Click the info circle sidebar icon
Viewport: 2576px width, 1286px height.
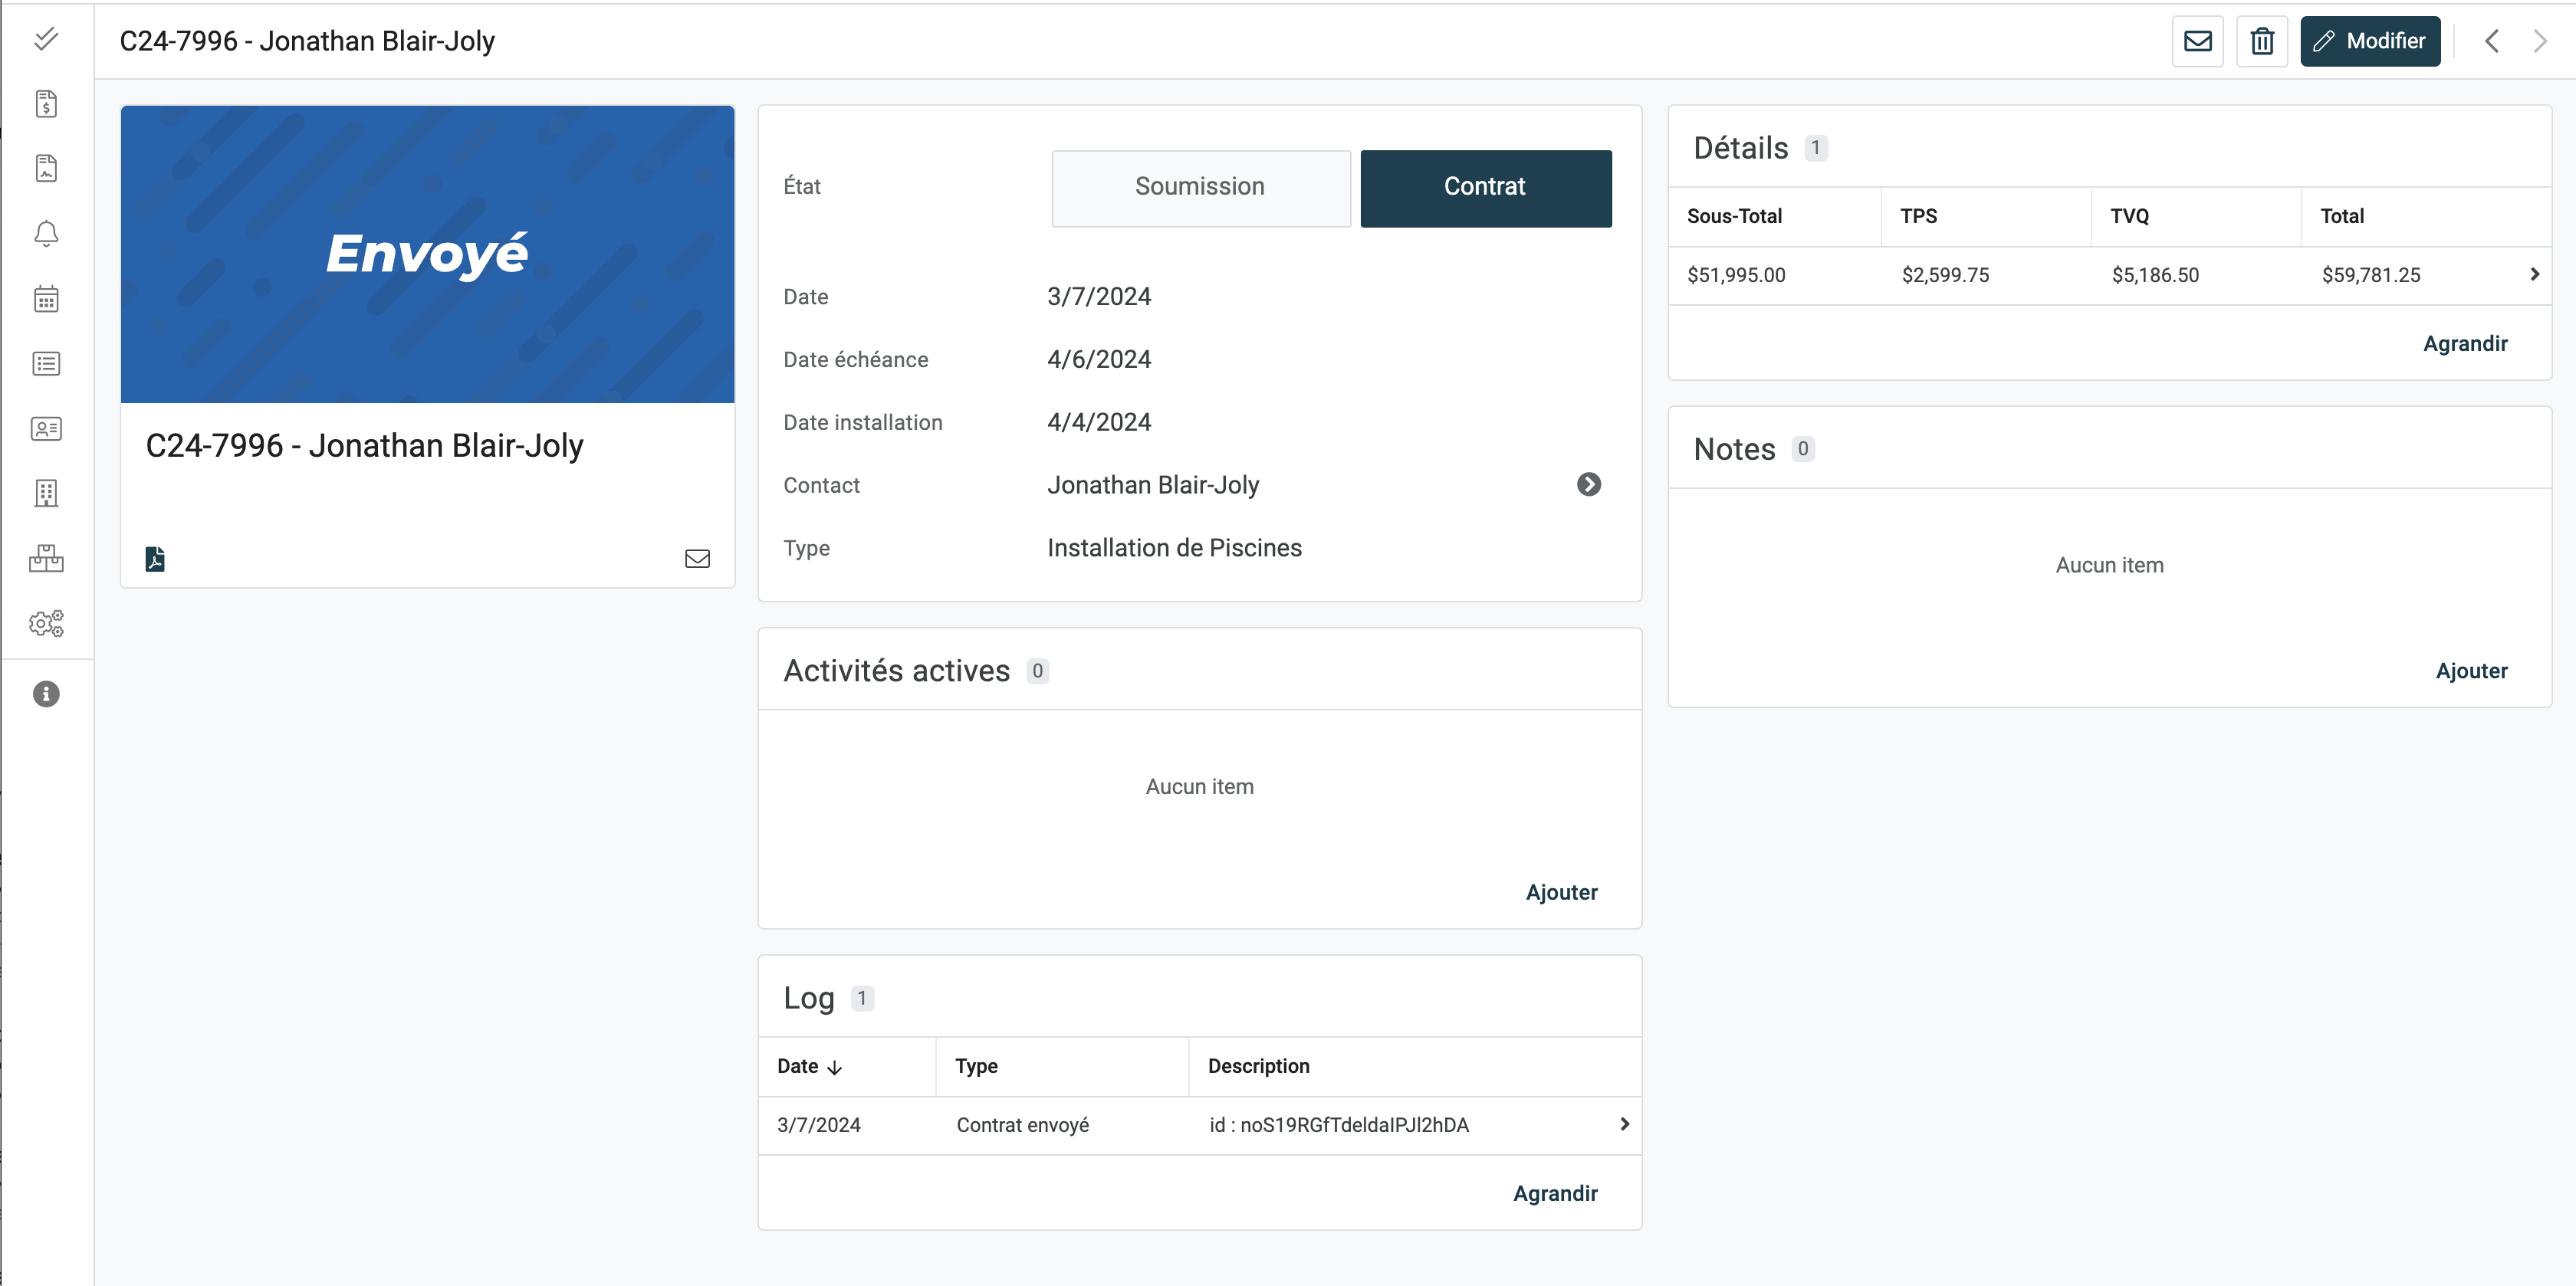point(46,694)
